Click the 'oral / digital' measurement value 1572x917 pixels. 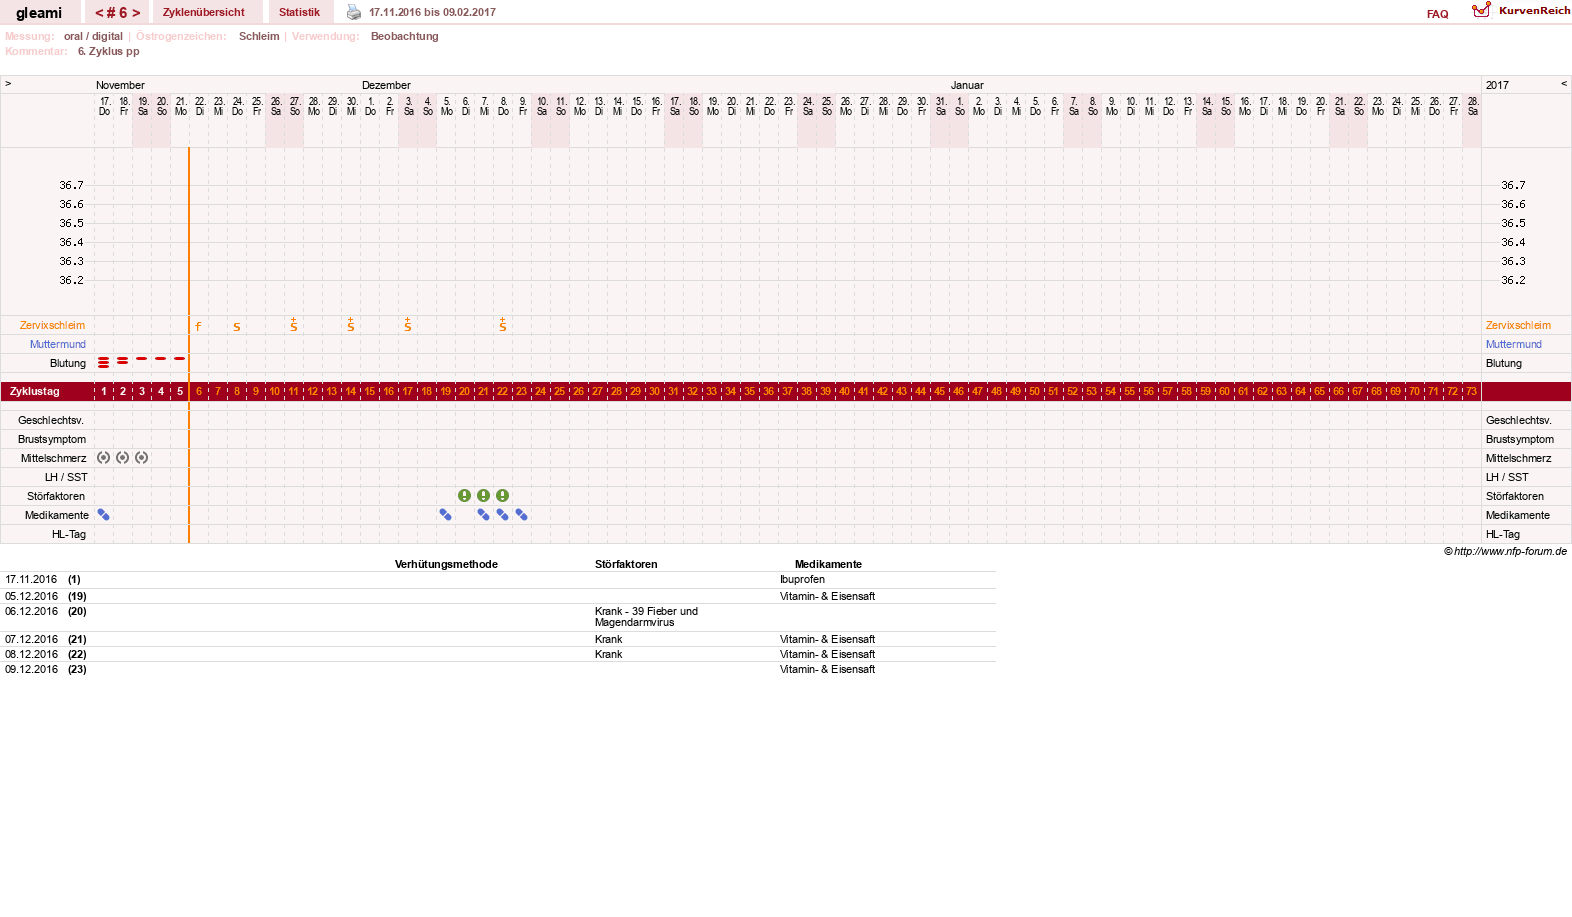[93, 36]
